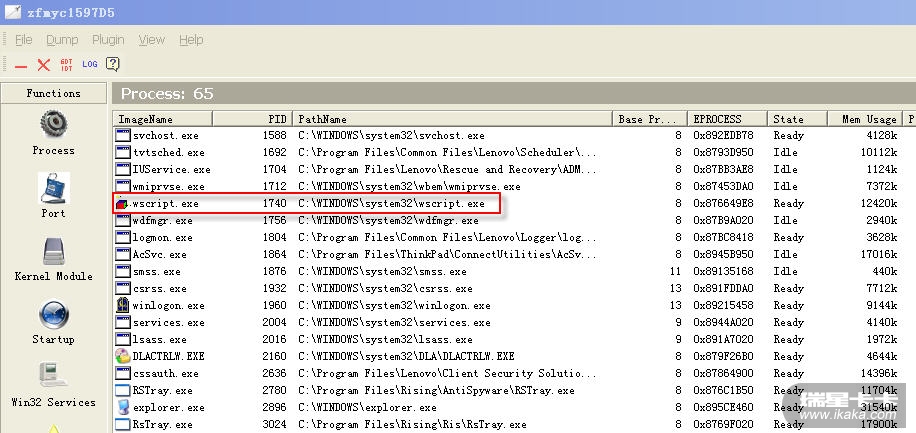Click the smss.exe process icon

click(123, 271)
